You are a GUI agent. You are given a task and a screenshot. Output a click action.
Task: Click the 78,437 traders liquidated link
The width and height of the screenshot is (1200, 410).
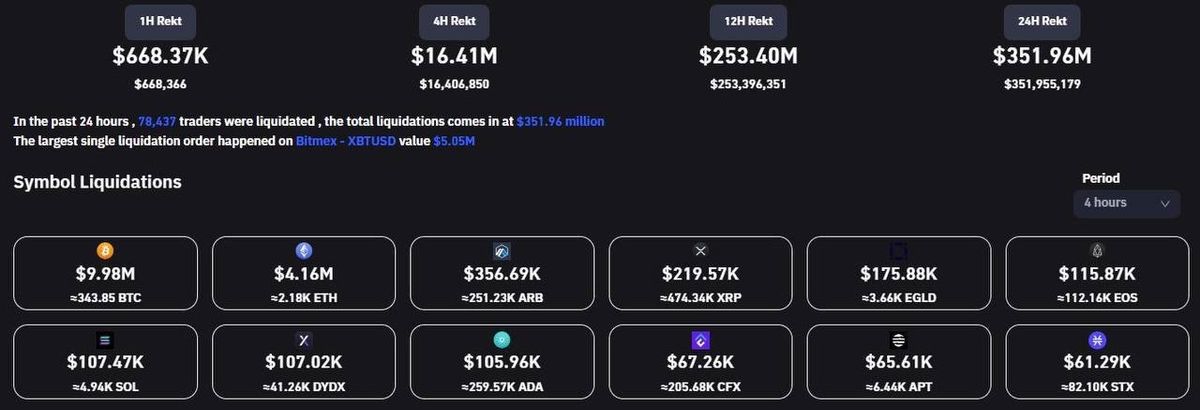tap(155, 121)
